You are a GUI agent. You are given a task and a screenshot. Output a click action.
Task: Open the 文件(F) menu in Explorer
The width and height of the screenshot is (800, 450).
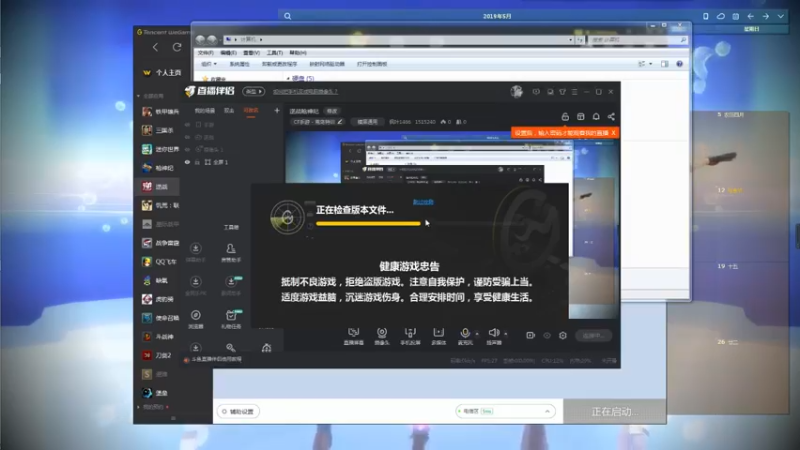[x=205, y=53]
